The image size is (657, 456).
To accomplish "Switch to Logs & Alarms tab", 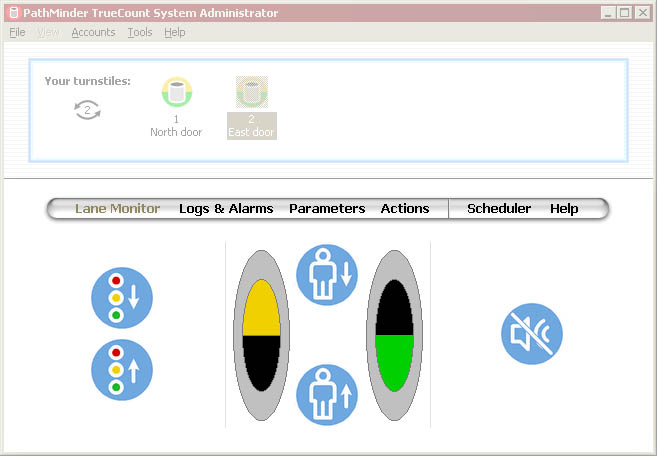I will 226,209.
